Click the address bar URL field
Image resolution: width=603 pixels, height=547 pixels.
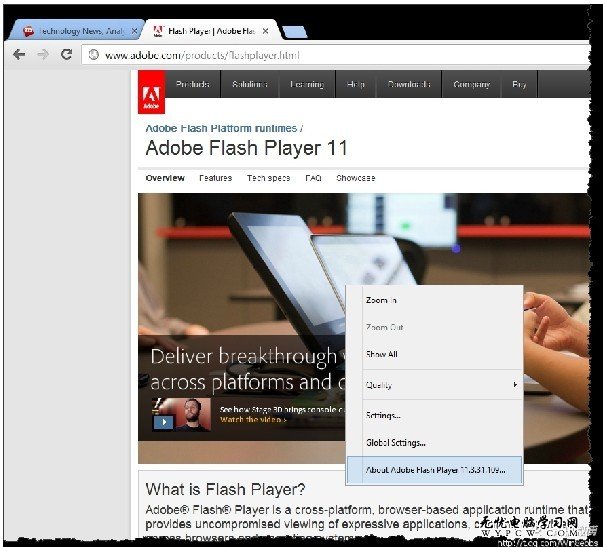click(x=338, y=55)
